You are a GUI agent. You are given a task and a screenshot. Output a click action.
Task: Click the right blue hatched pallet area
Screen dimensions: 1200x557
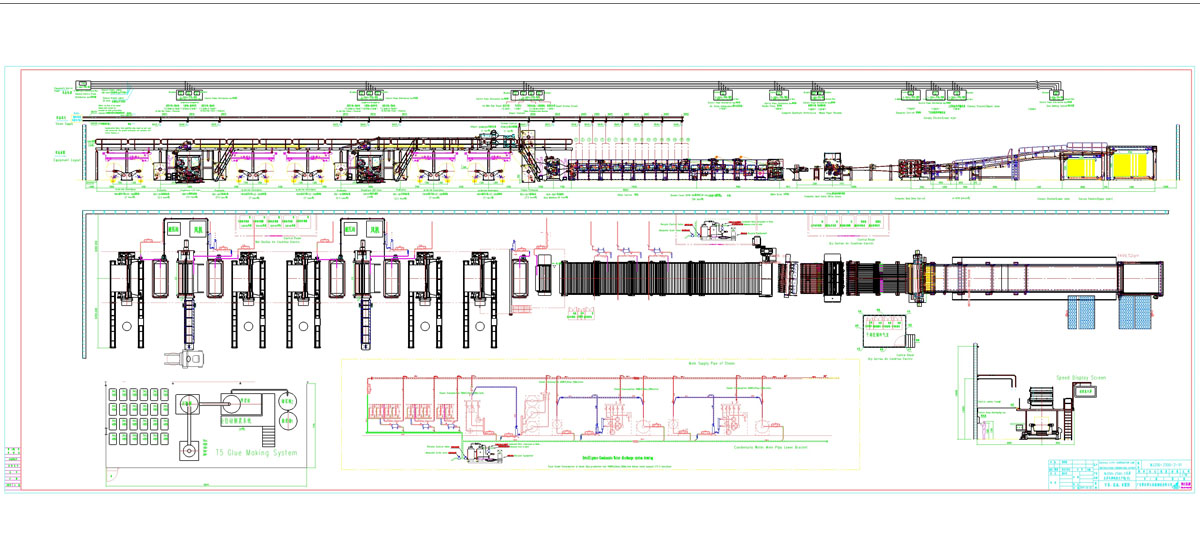(1133, 315)
